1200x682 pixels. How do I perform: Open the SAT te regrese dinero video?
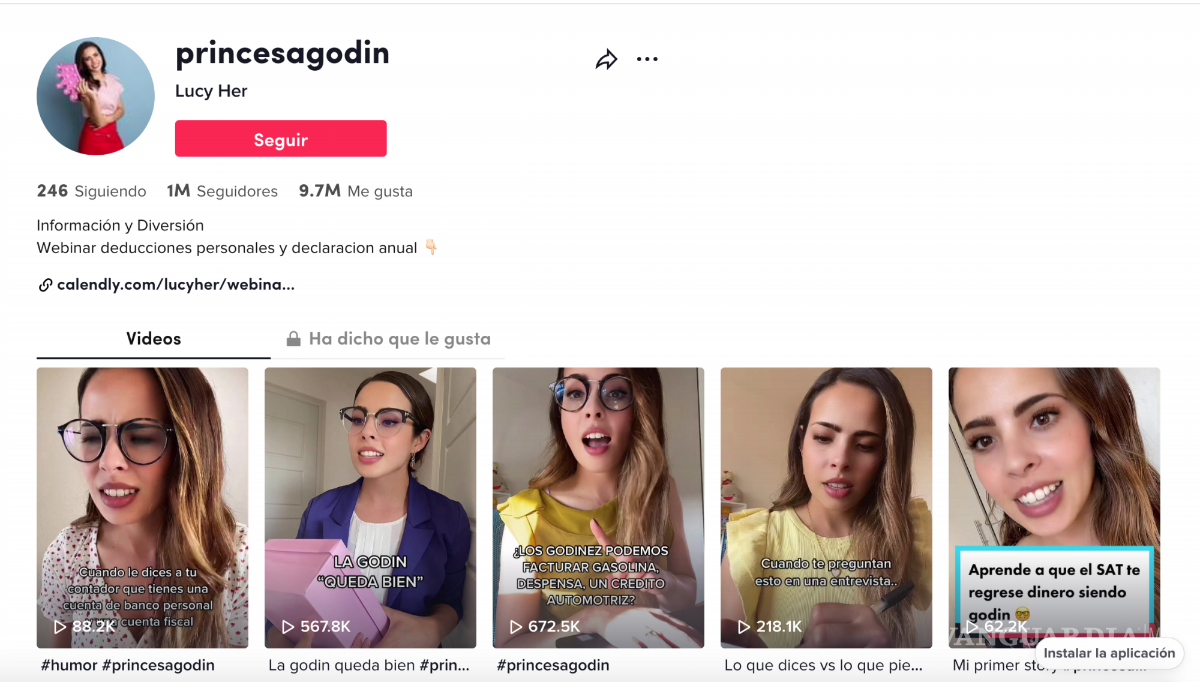[x=1054, y=507]
